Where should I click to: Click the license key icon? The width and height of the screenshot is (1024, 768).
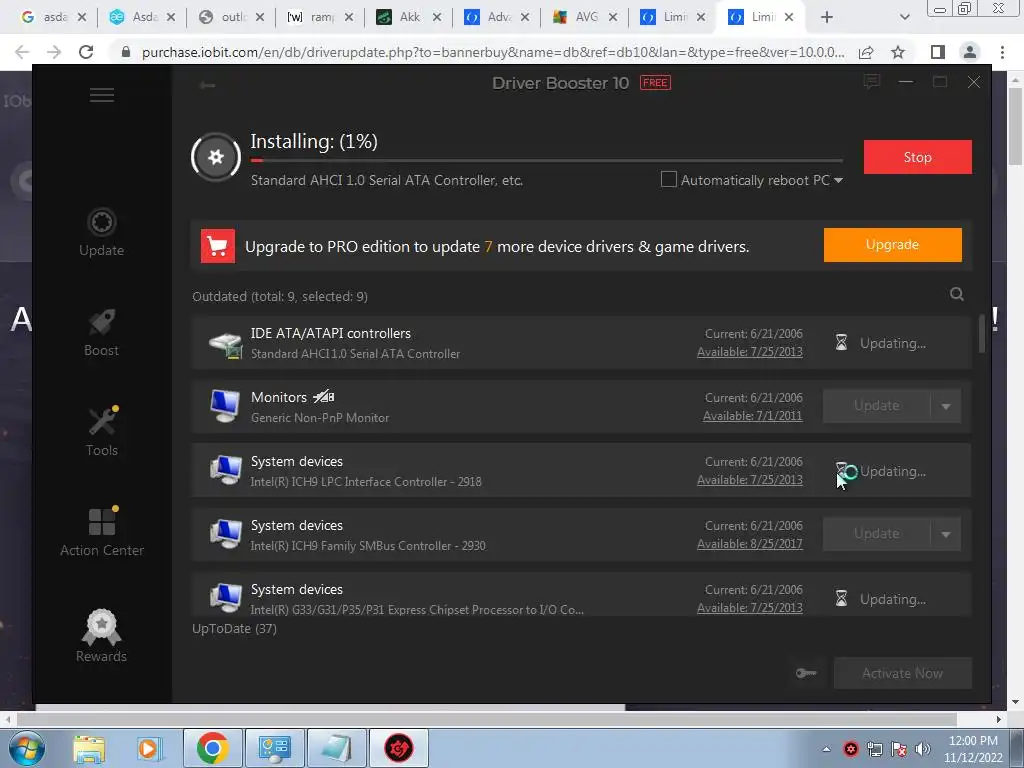click(806, 673)
